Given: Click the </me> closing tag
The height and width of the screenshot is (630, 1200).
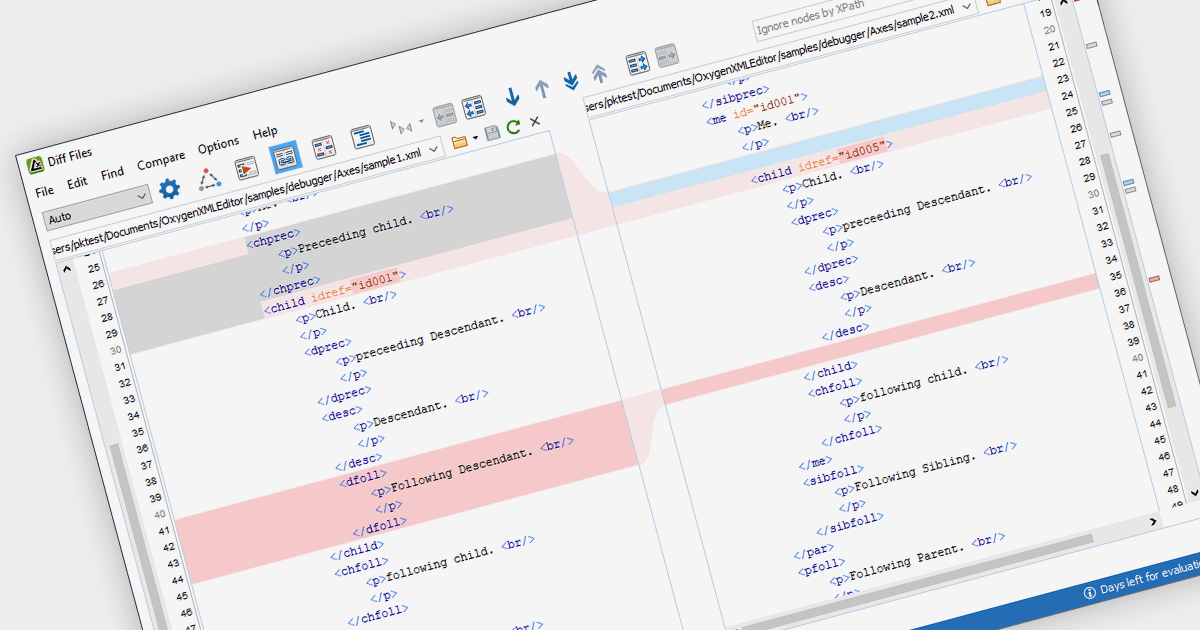Looking at the screenshot, I should tap(816, 461).
